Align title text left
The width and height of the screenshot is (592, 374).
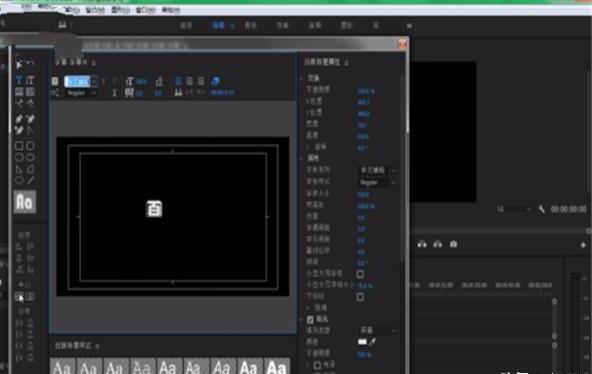178,81
